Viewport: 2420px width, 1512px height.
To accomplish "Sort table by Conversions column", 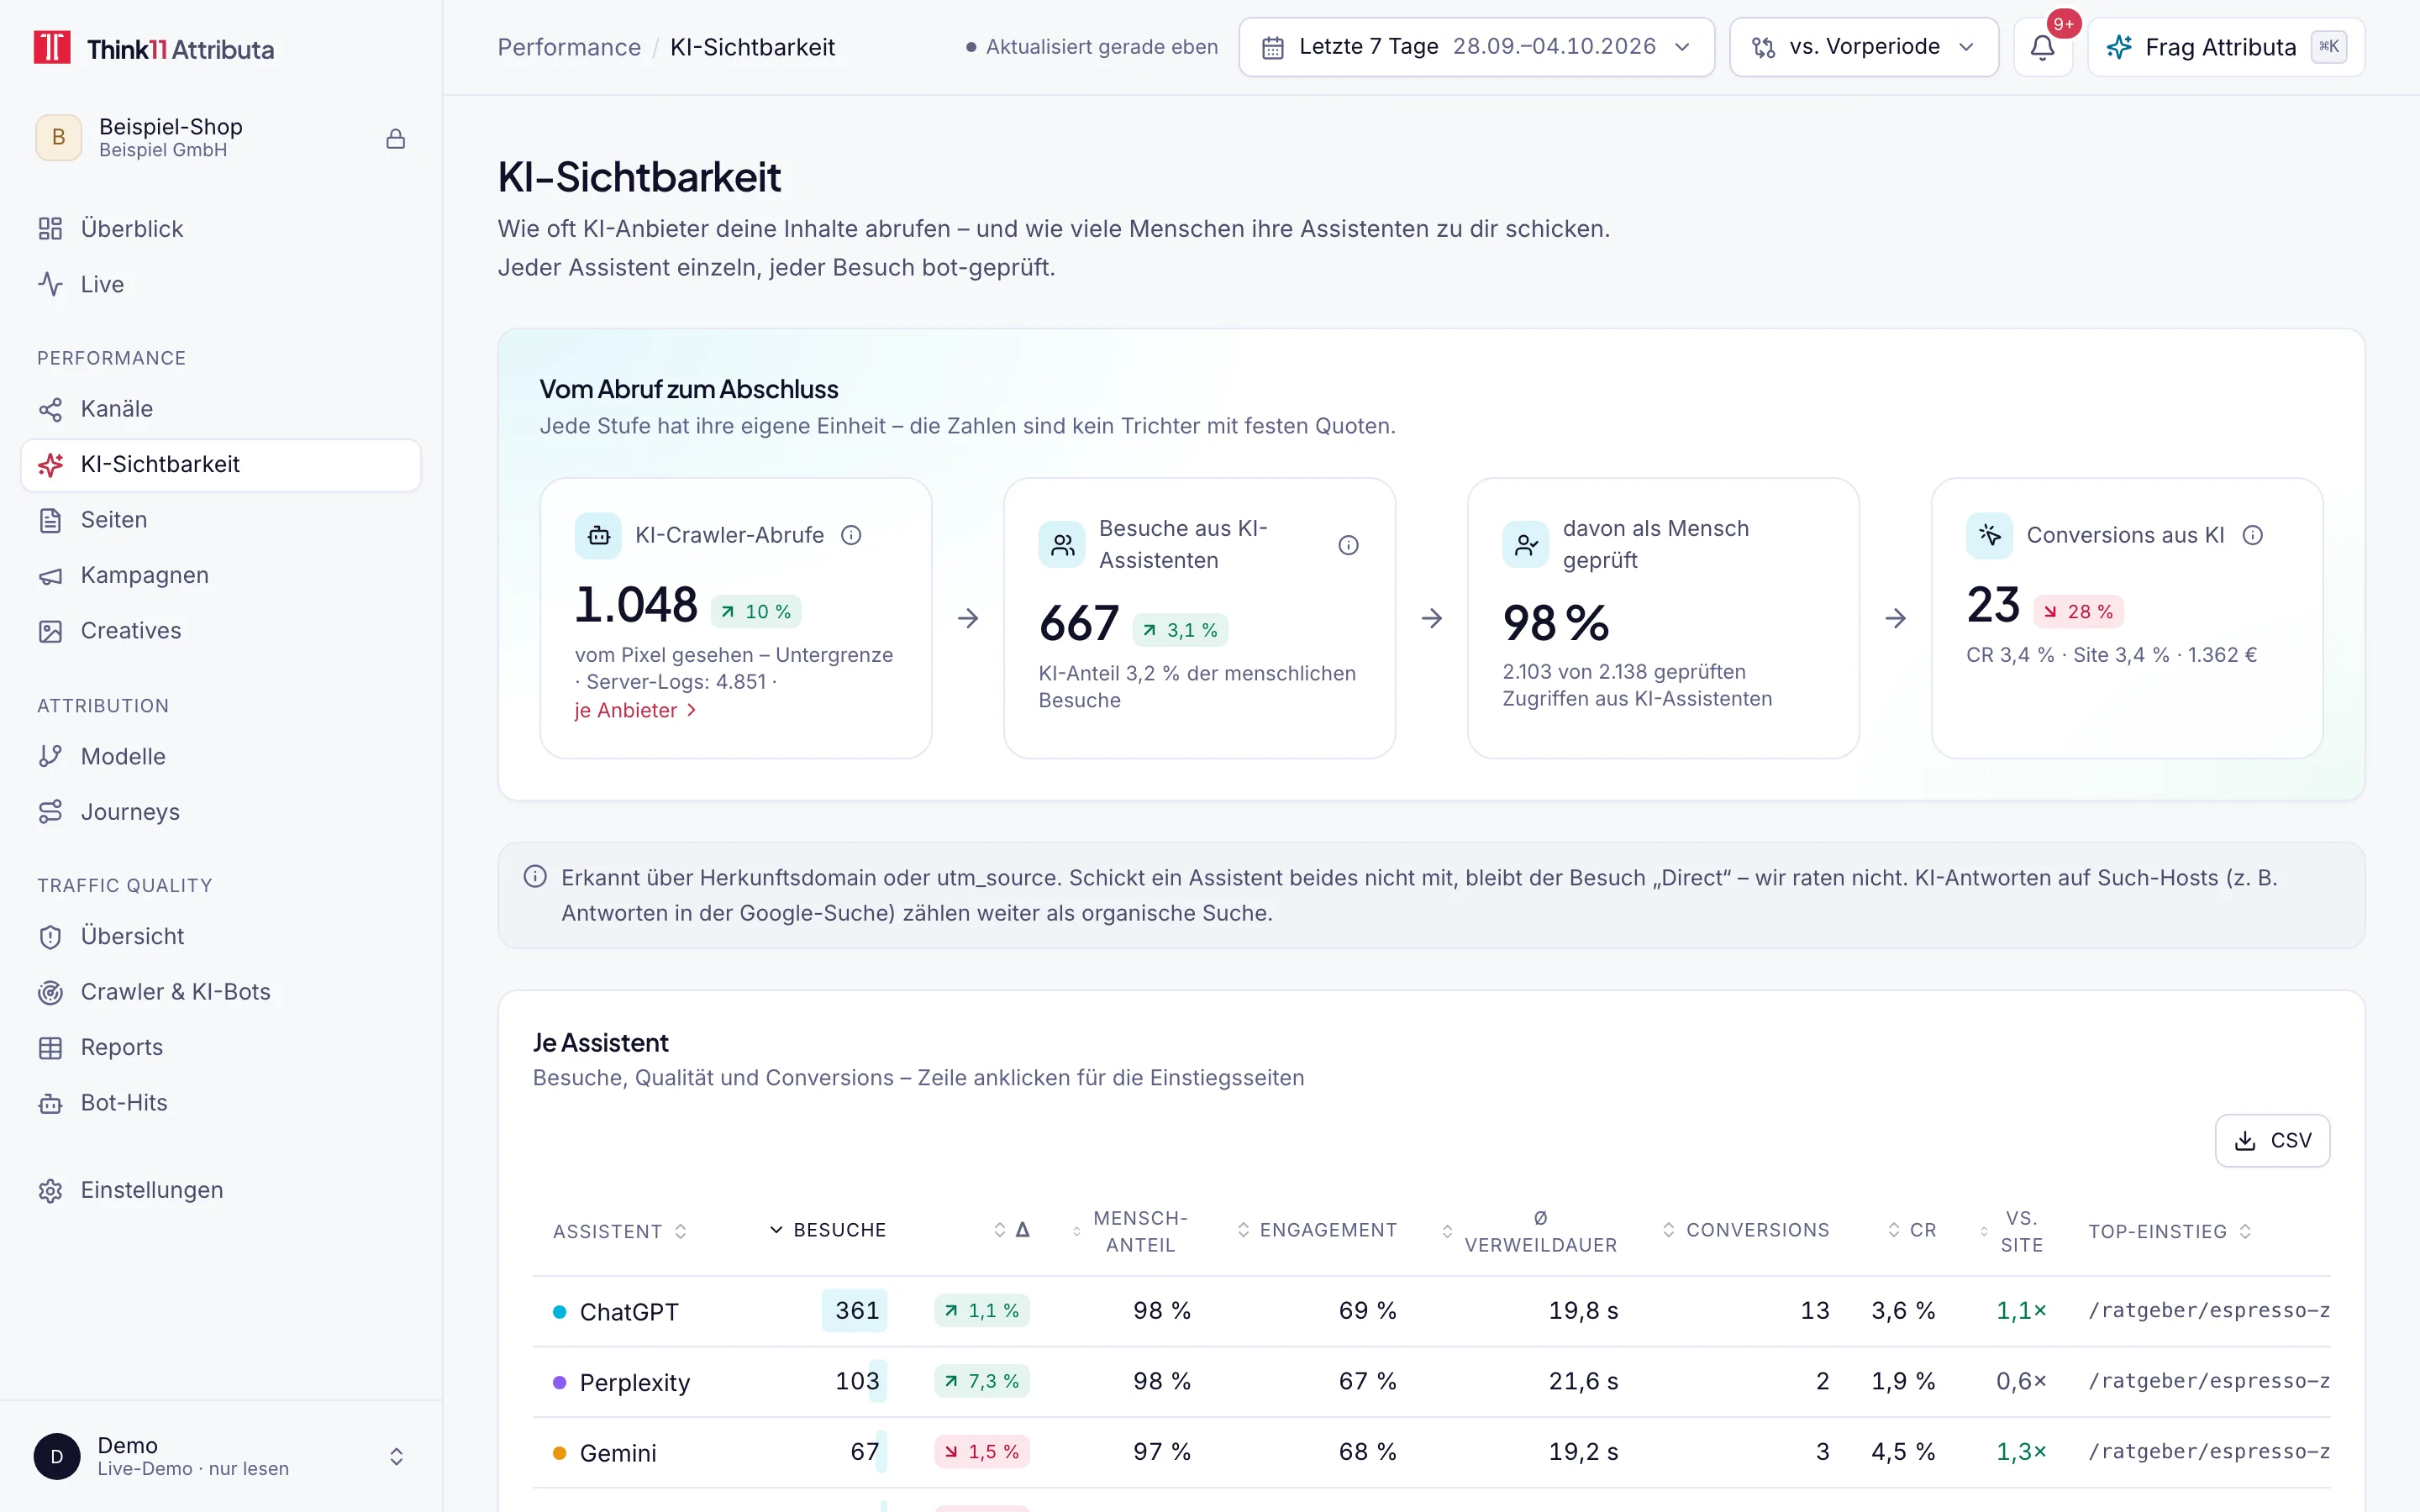I will click(1746, 1230).
